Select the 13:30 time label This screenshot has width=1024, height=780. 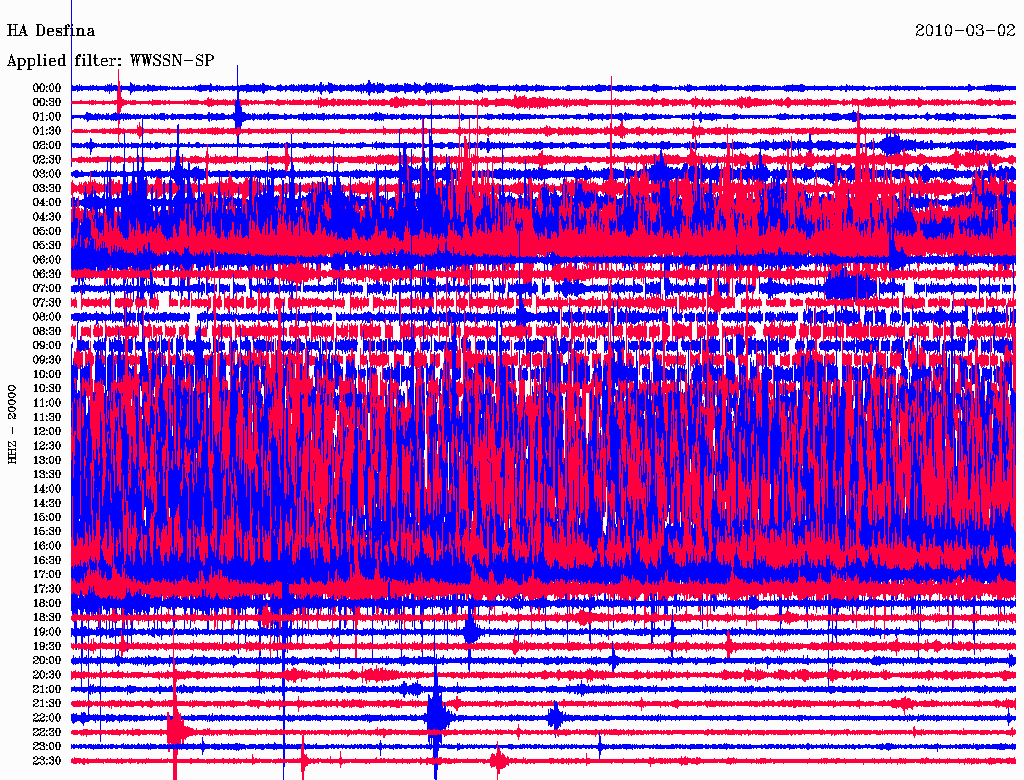click(x=47, y=474)
